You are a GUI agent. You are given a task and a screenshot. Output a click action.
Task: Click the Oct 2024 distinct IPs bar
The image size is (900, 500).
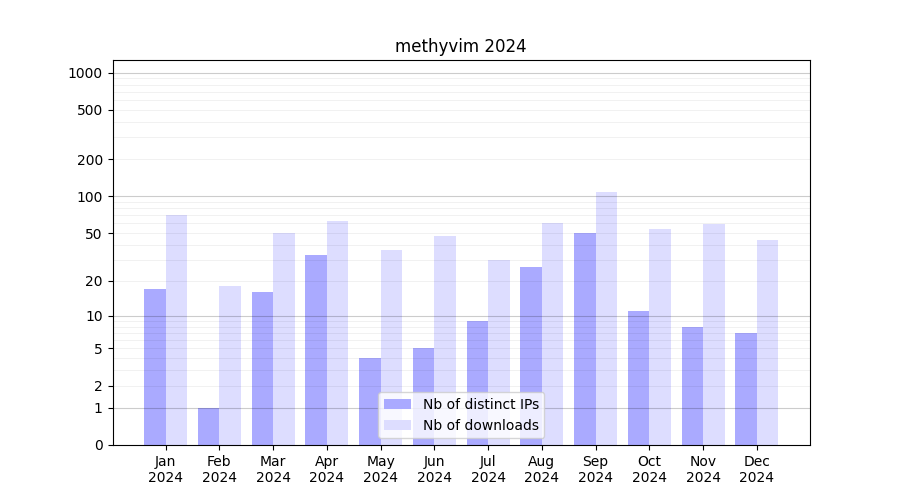638,378
